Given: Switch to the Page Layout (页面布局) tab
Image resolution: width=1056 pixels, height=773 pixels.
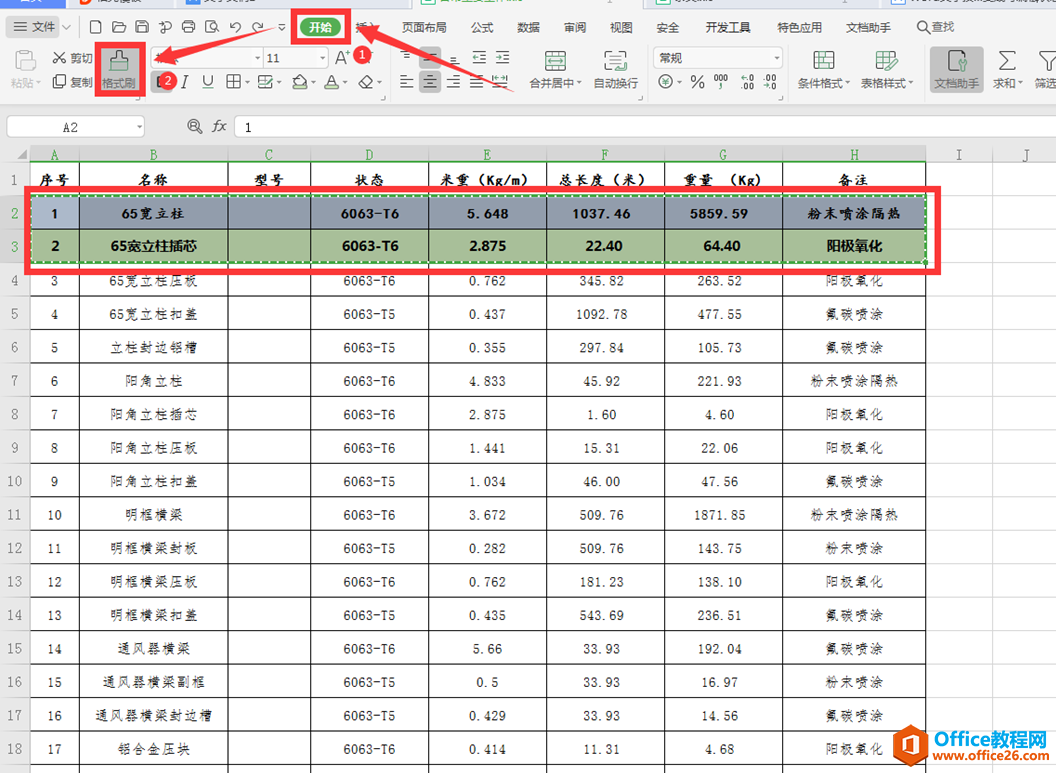Looking at the screenshot, I should click(424, 27).
